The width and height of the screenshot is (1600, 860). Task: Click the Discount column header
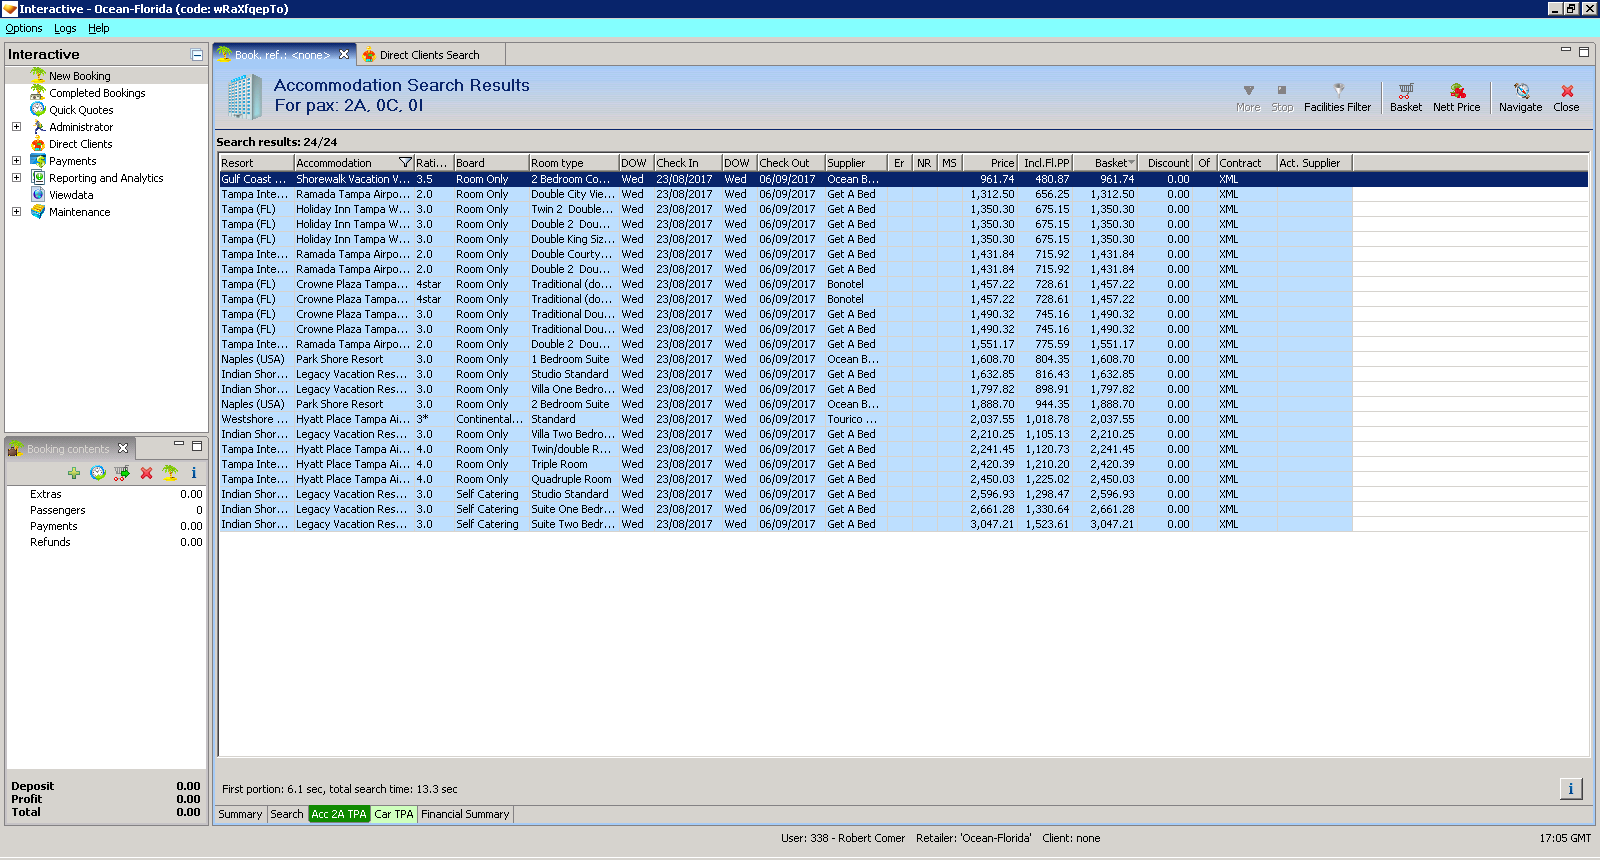pos(1165,163)
